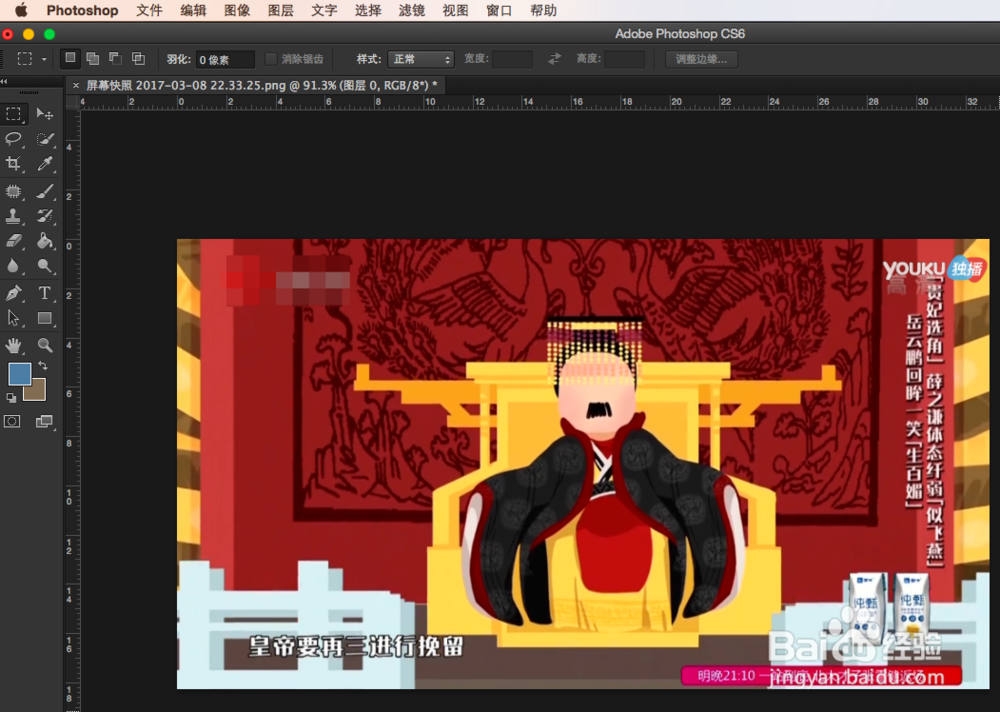This screenshot has width=1000, height=712.
Task: Open the 滤镜 menu
Action: click(x=410, y=11)
